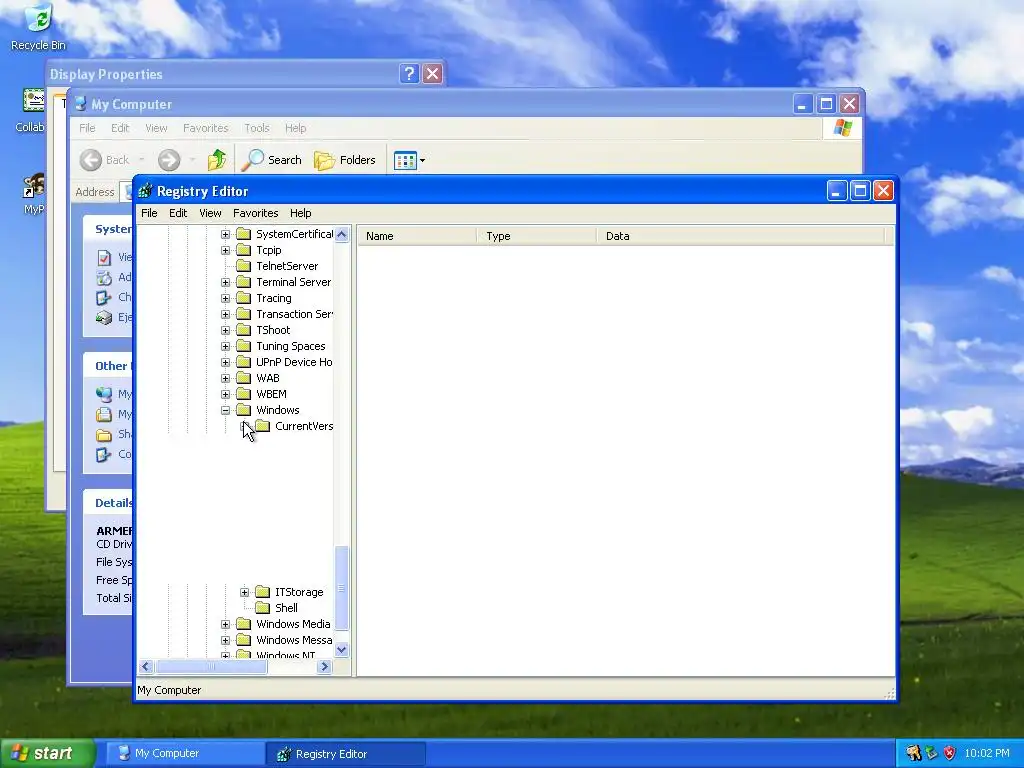
Task: Expand the Tuning Spaces registry key
Action: tap(225, 346)
